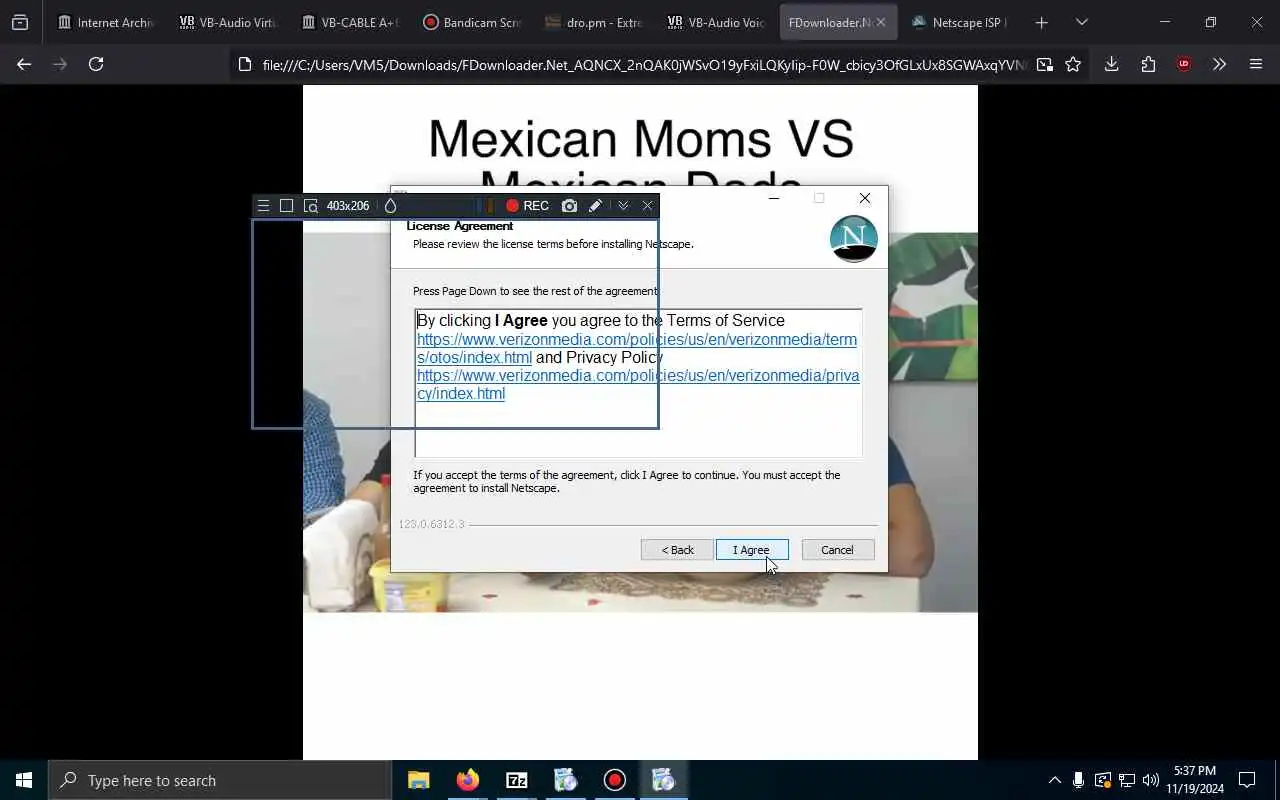Open Firefox from the taskbar
The image size is (1280, 800).
pos(468,780)
